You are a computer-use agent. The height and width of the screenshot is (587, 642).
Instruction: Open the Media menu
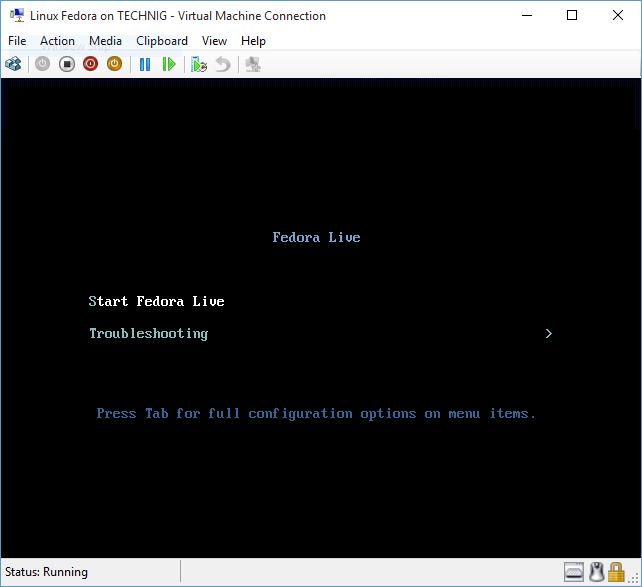(105, 41)
